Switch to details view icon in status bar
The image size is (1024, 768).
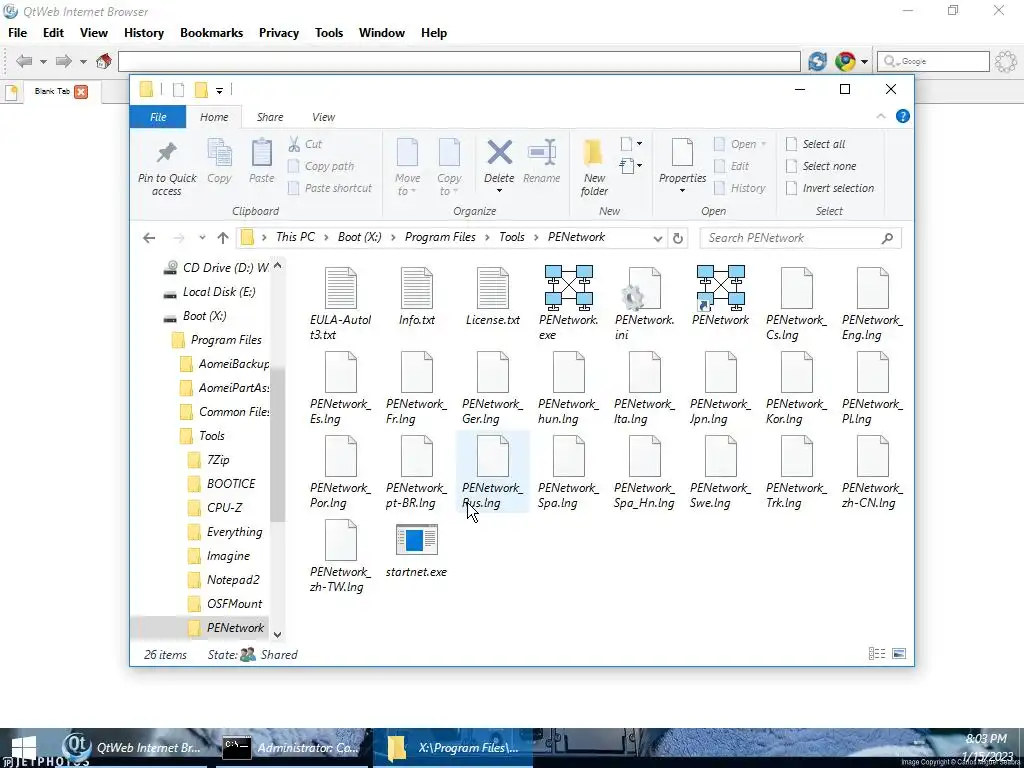(877, 654)
